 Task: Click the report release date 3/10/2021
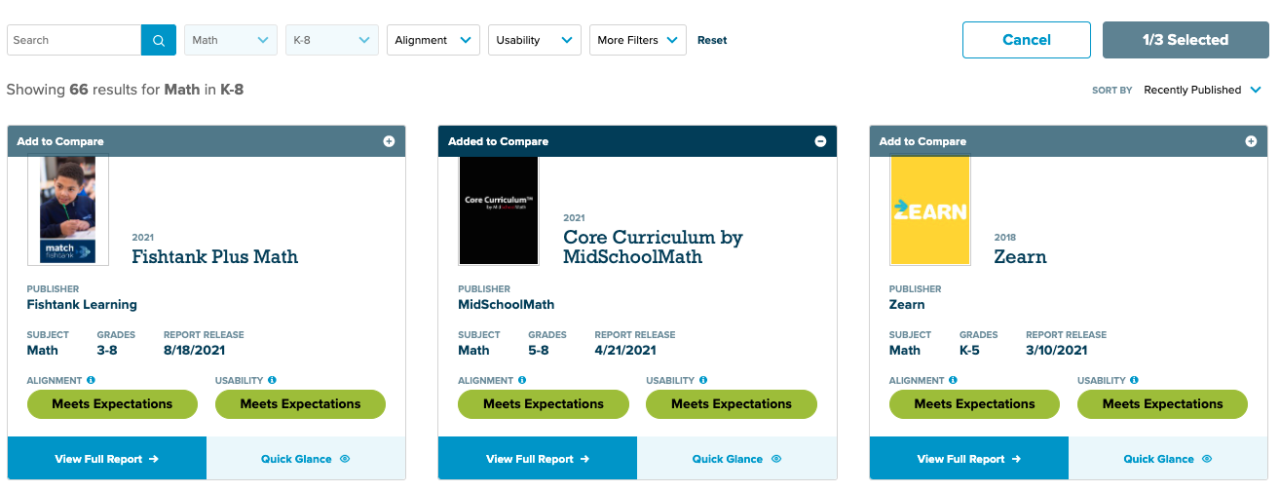click(x=1056, y=350)
